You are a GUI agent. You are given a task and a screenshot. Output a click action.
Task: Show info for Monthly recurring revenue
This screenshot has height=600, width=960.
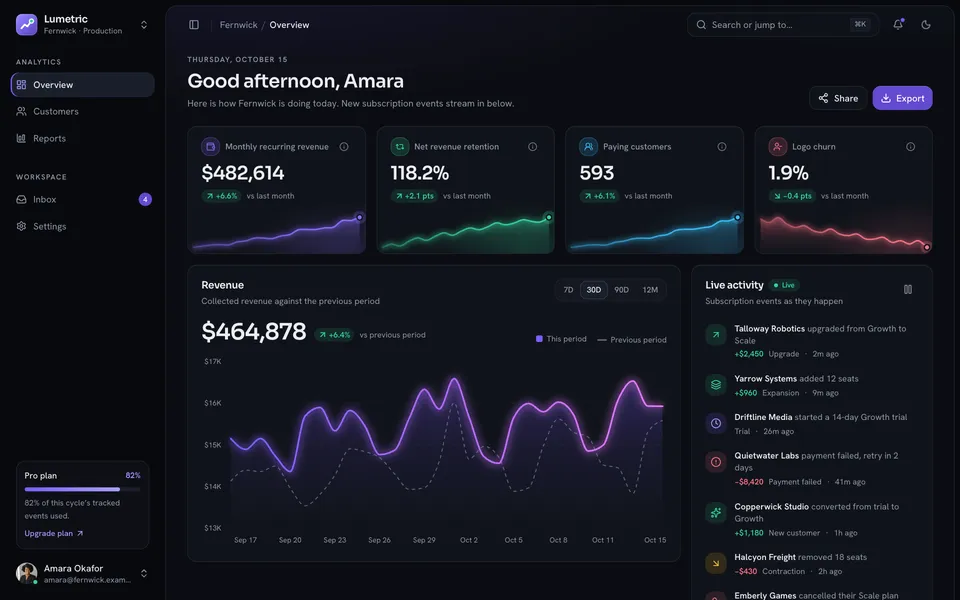(x=344, y=146)
